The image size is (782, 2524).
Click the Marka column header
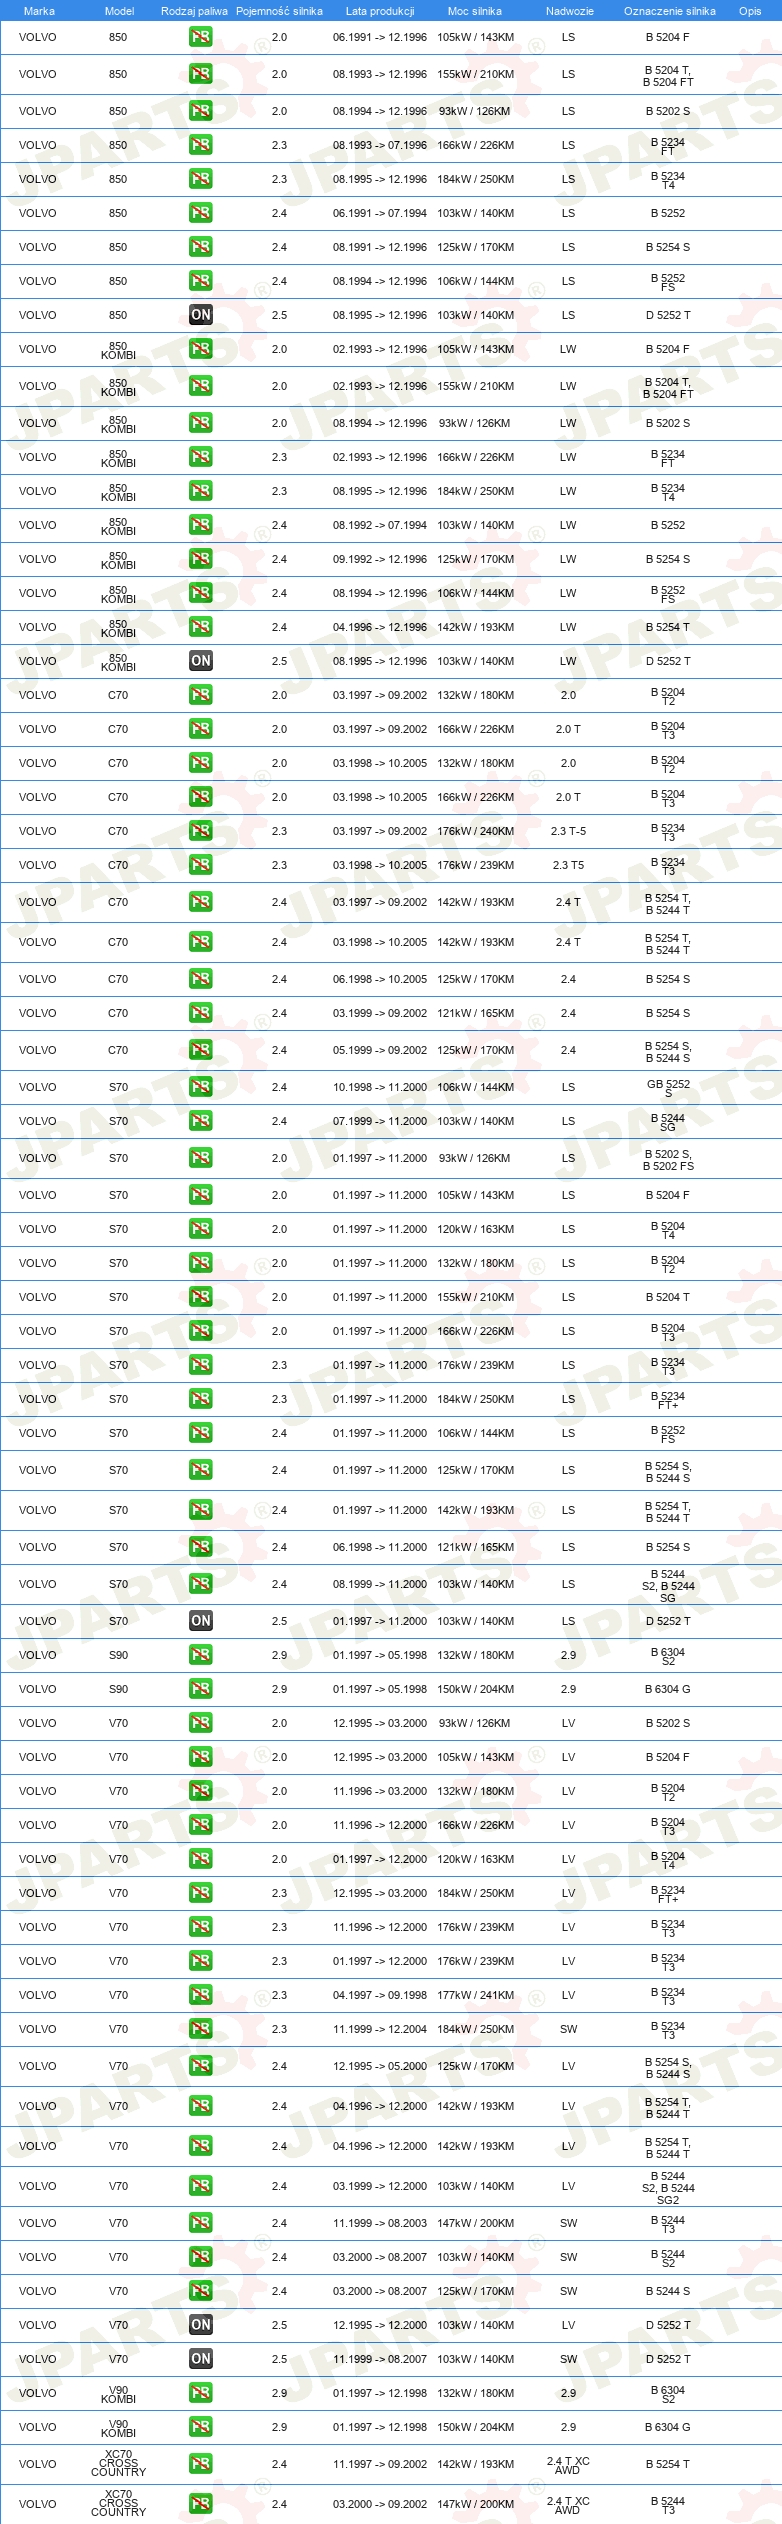pos(39,11)
